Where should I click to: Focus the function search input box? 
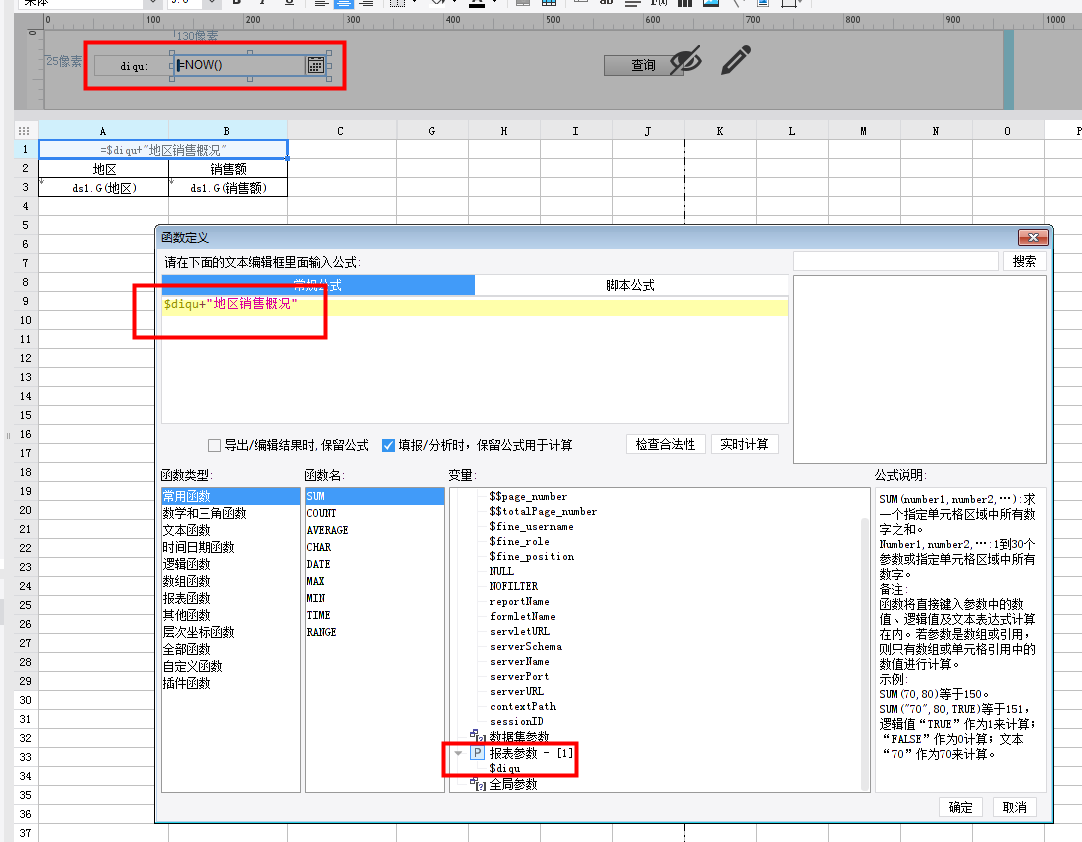[x=895, y=261]
